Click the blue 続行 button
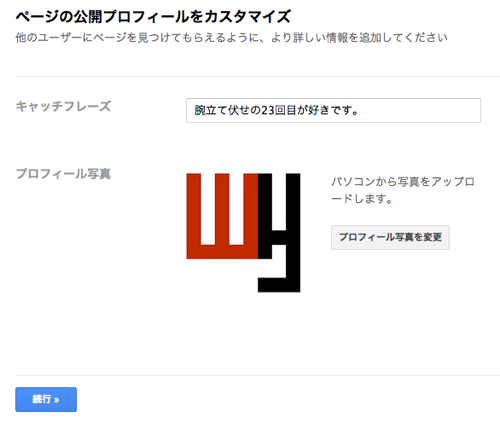The image size is (500, 424). pos(46,399)
